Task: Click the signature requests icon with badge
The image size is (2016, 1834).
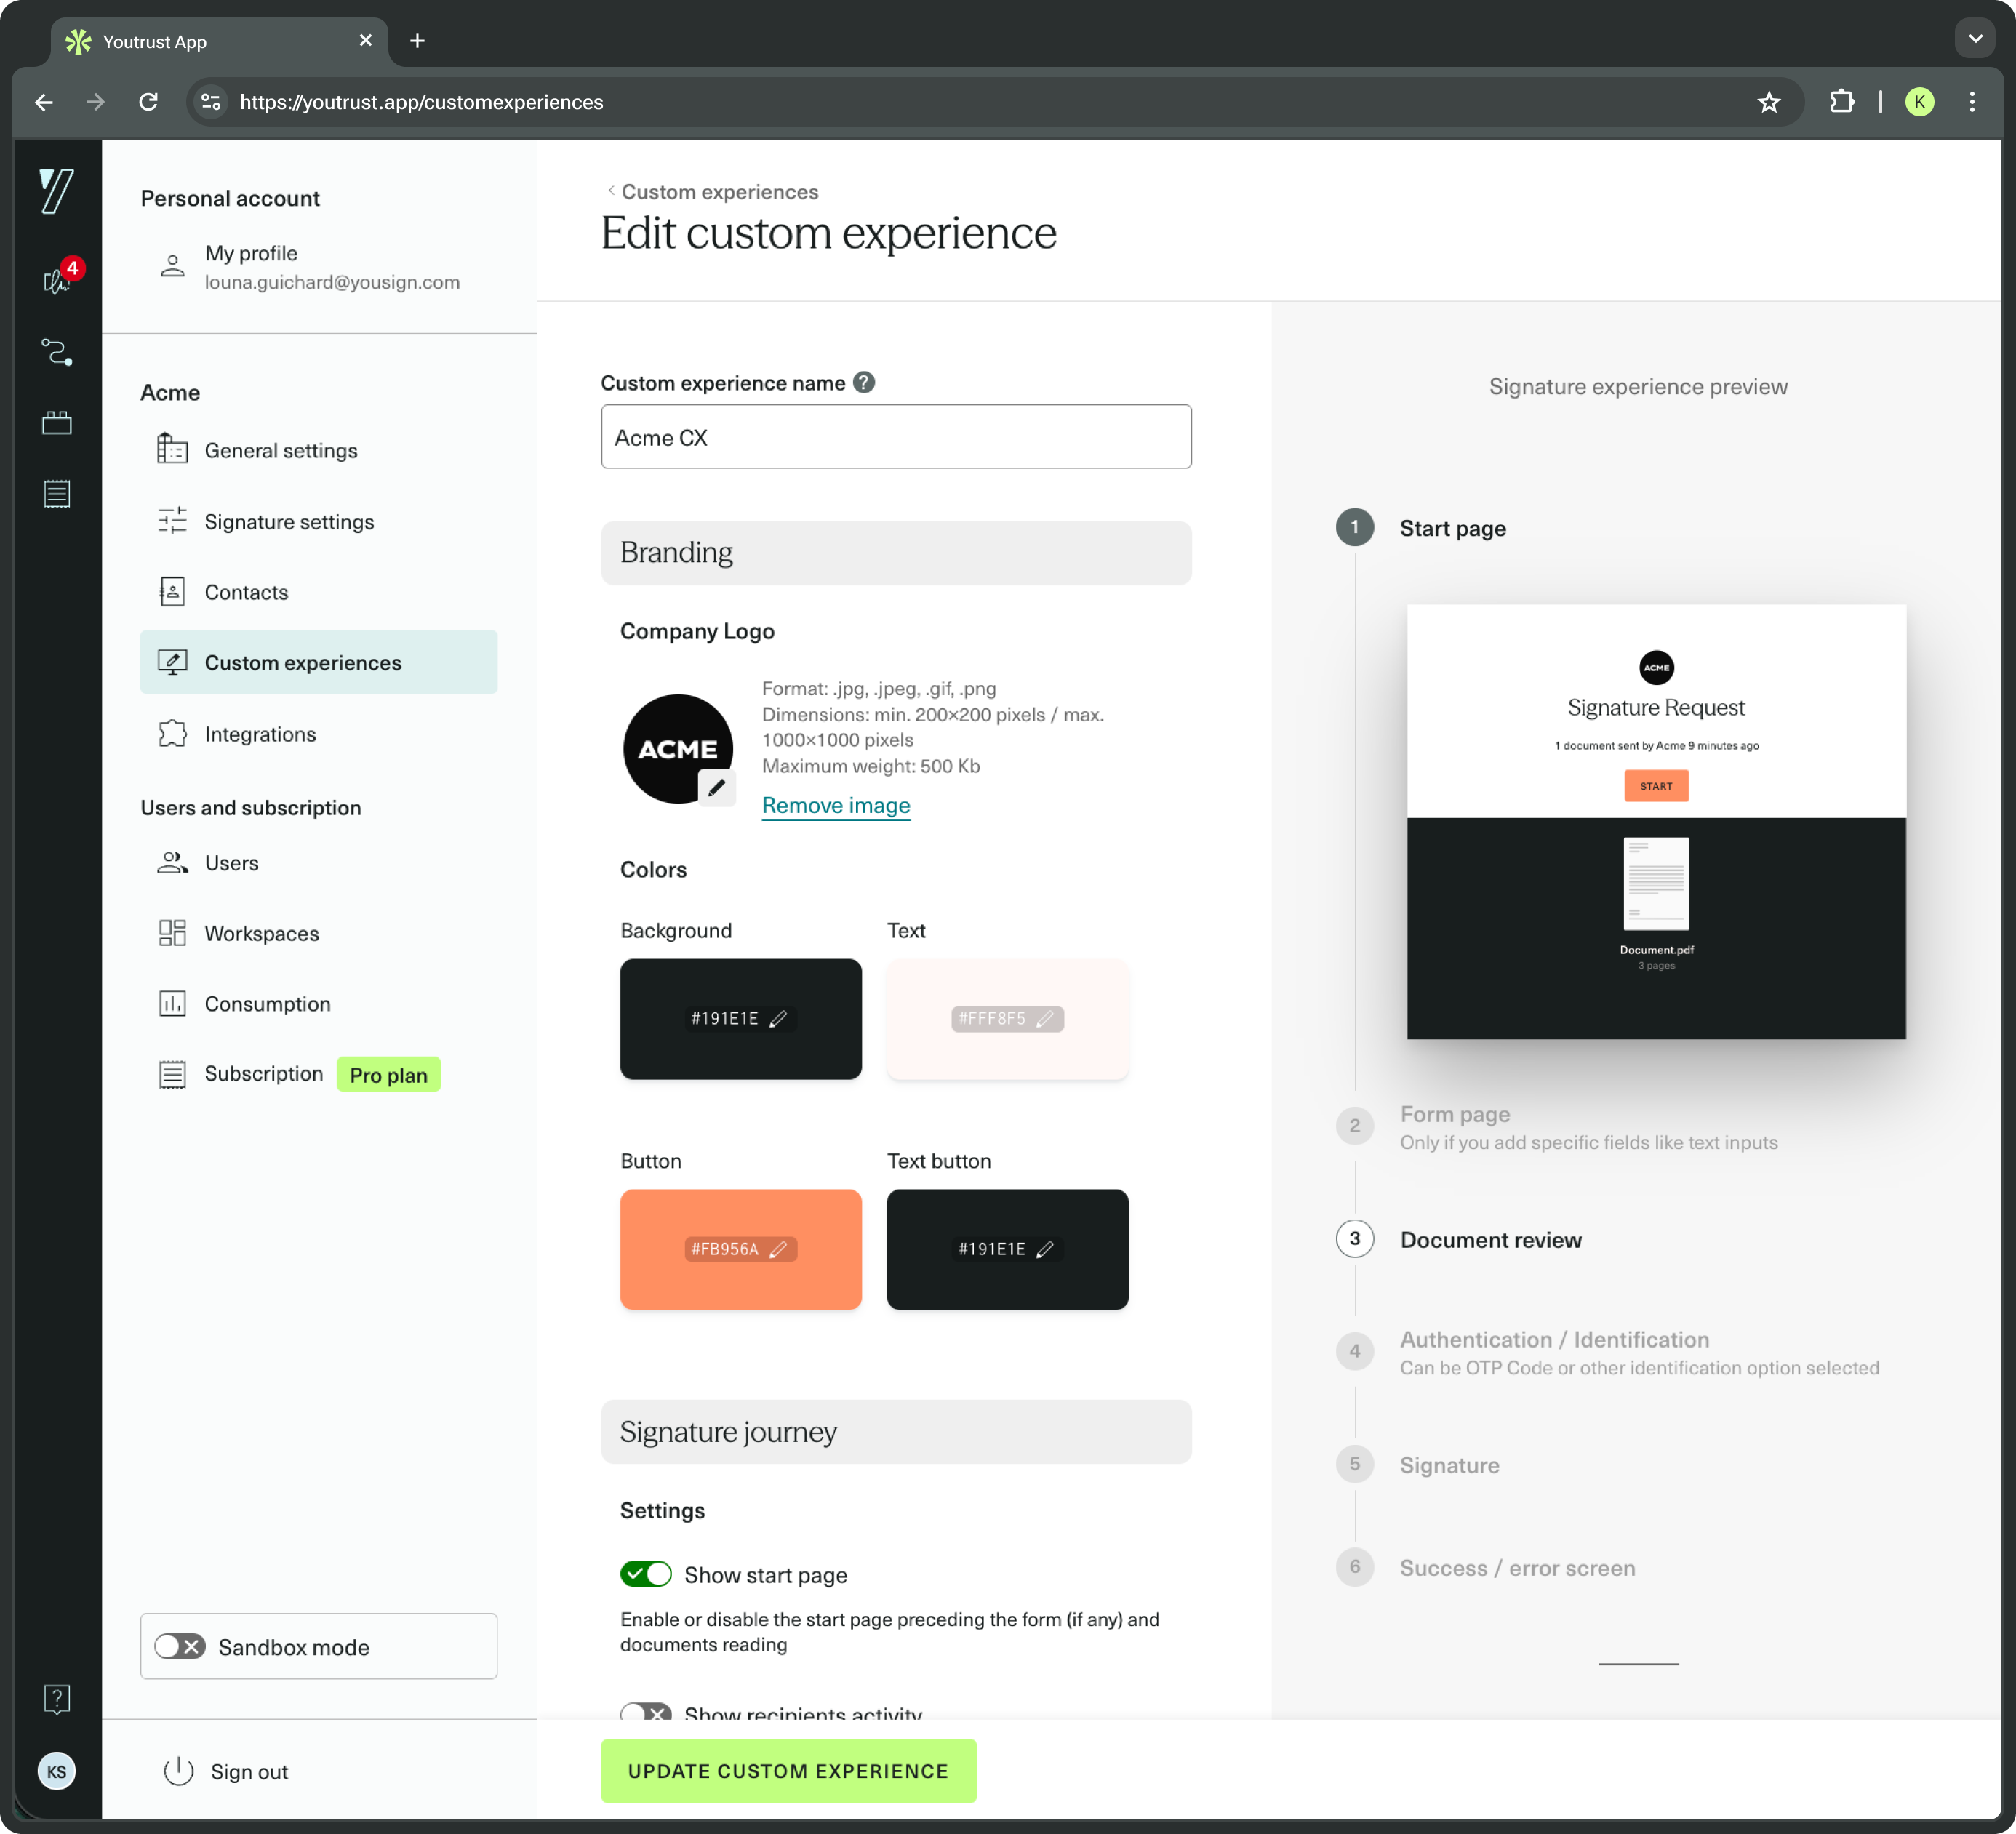Action: coord(57,281)
